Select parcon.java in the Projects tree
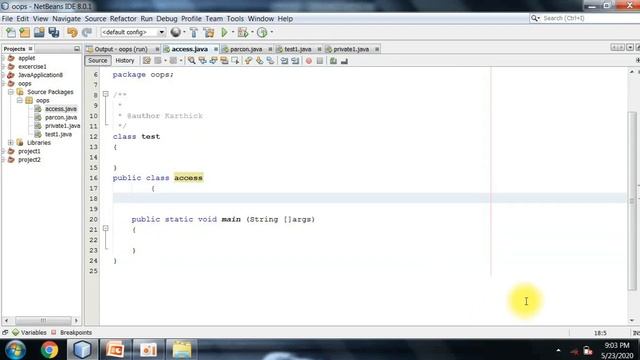This screenshot has width=640, height=360. (60, 118)
